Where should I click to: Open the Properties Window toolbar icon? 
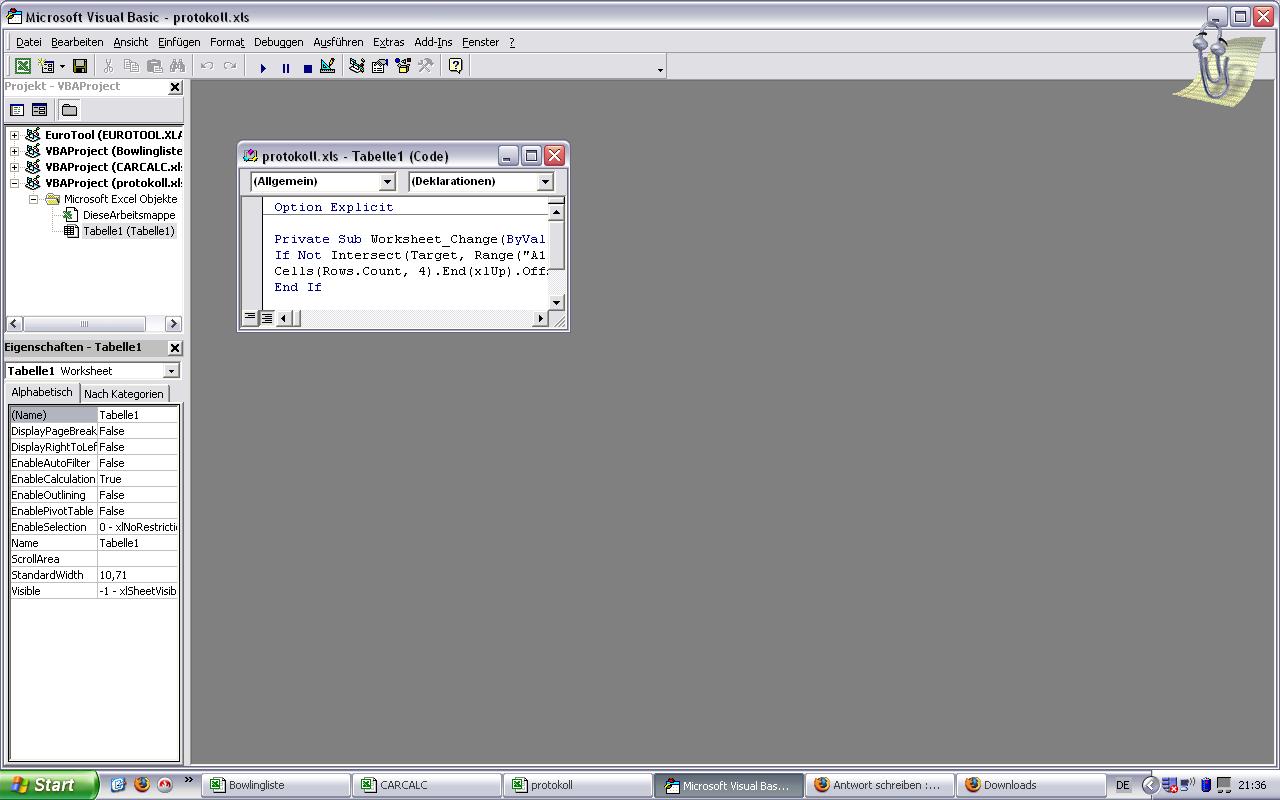pos(379,67)
